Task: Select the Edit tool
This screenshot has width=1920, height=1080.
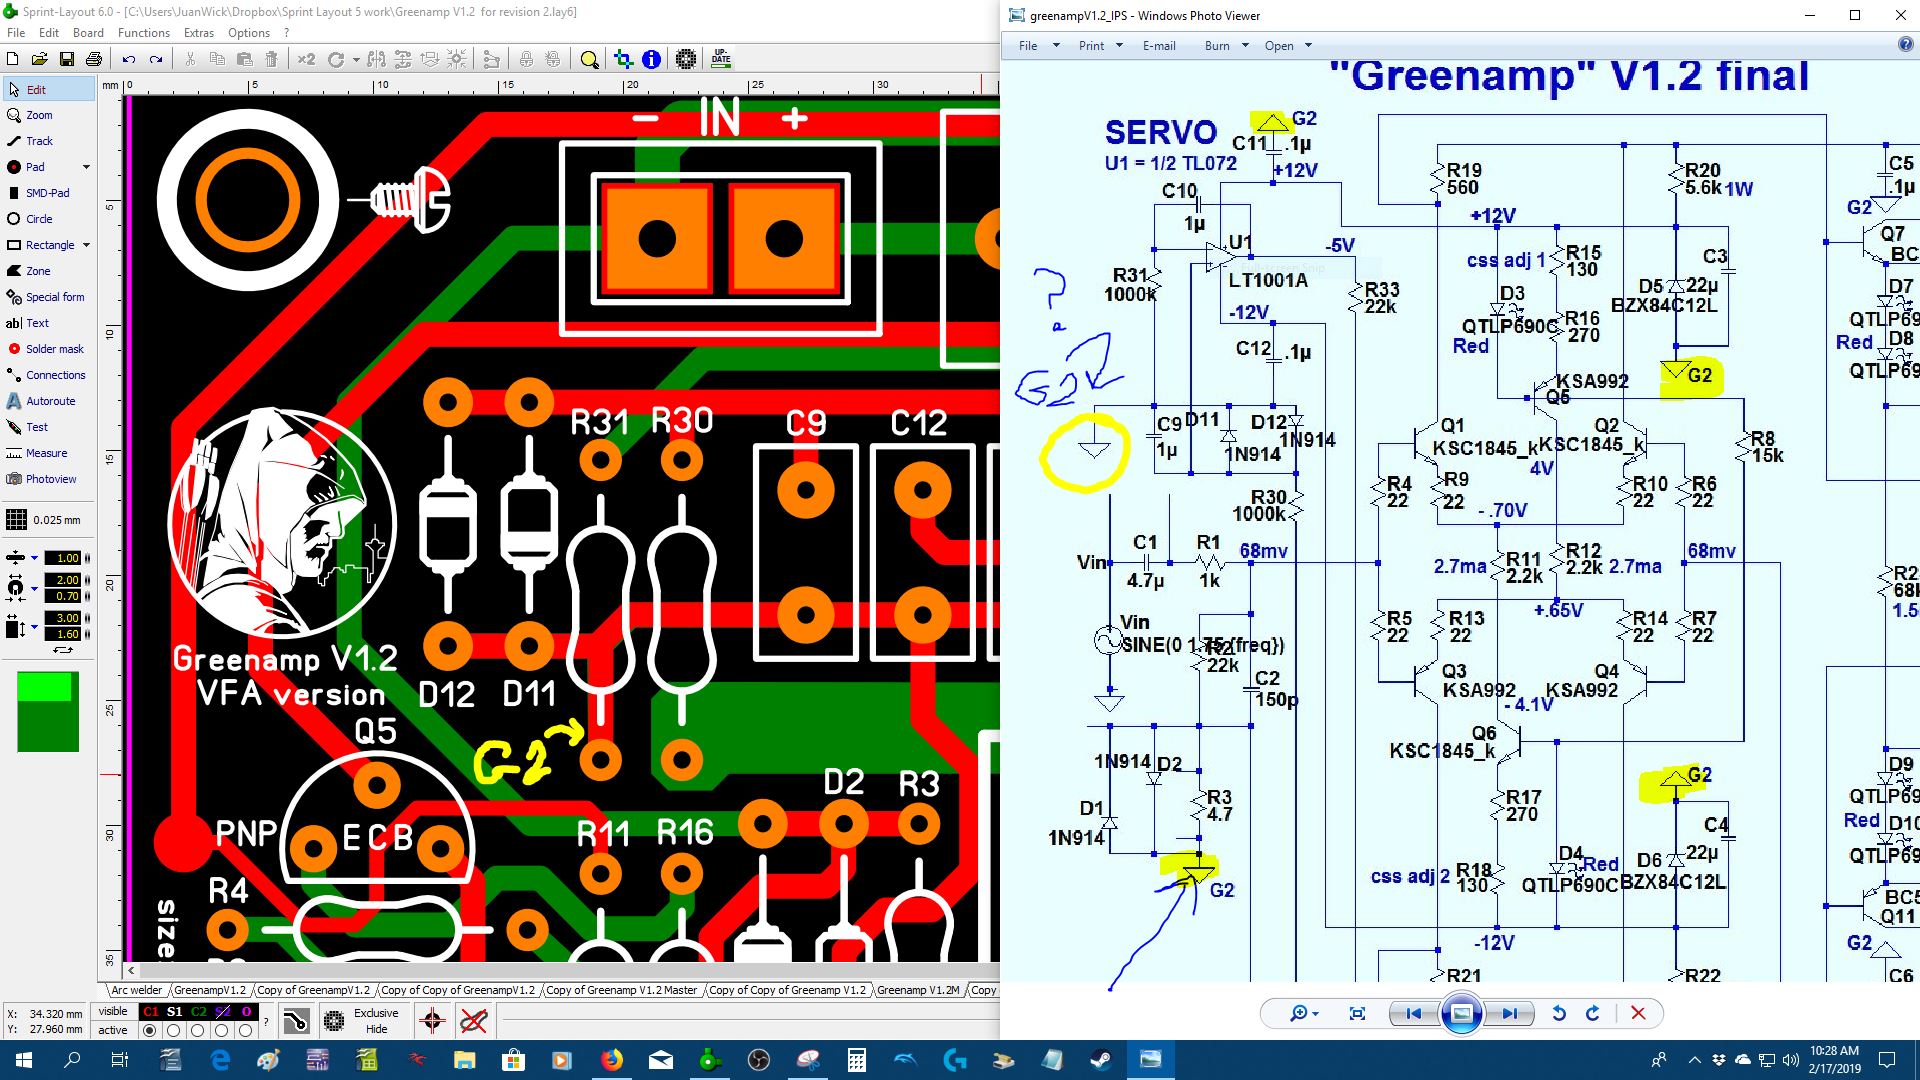Action: pyautogui.click(x=48, y=89)
